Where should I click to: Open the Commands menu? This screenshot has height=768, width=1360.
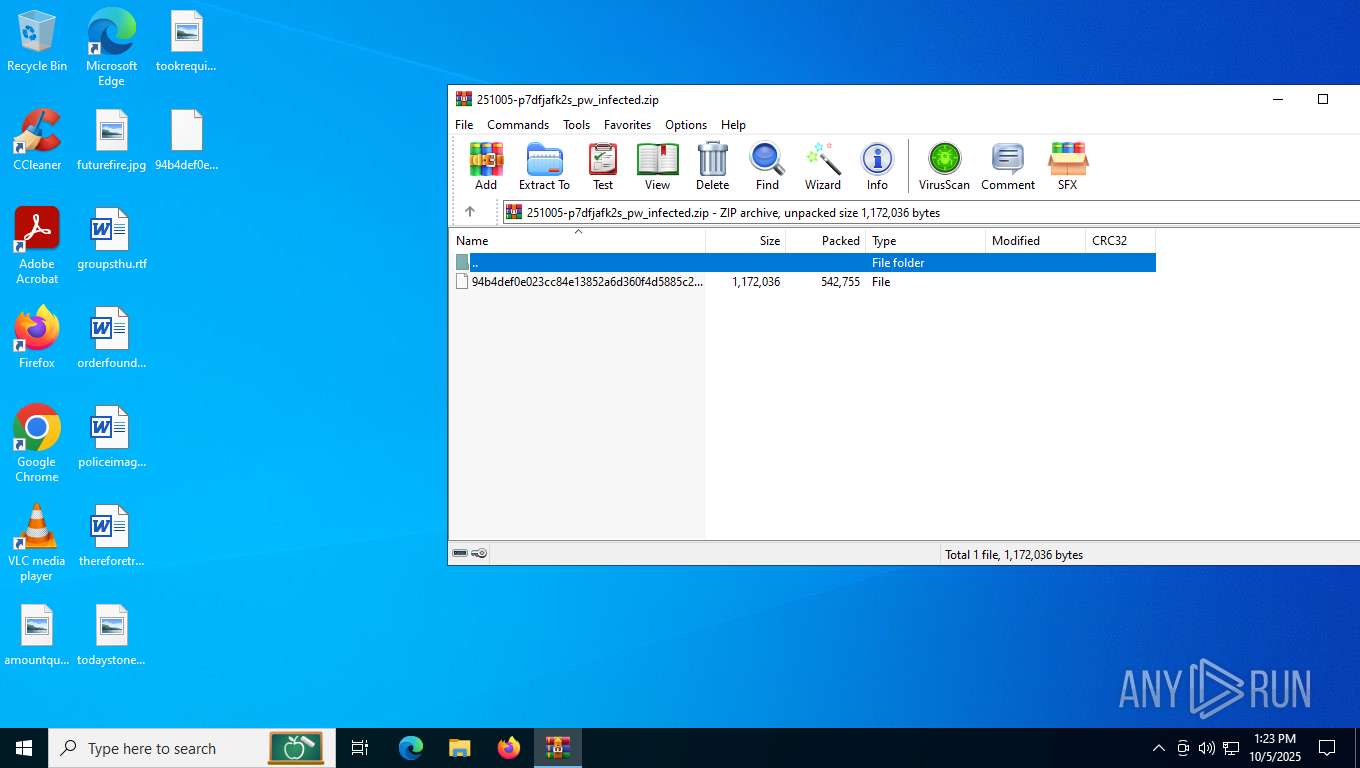[x=518, y=124]
